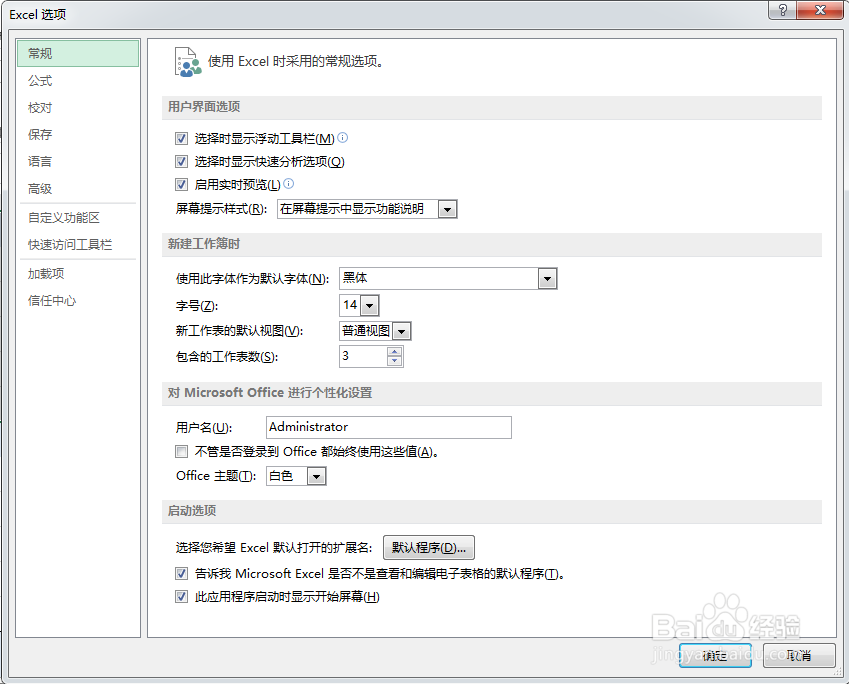
Task: Uncheck 启用实时预览 checkbox
Action: (181, 185)
